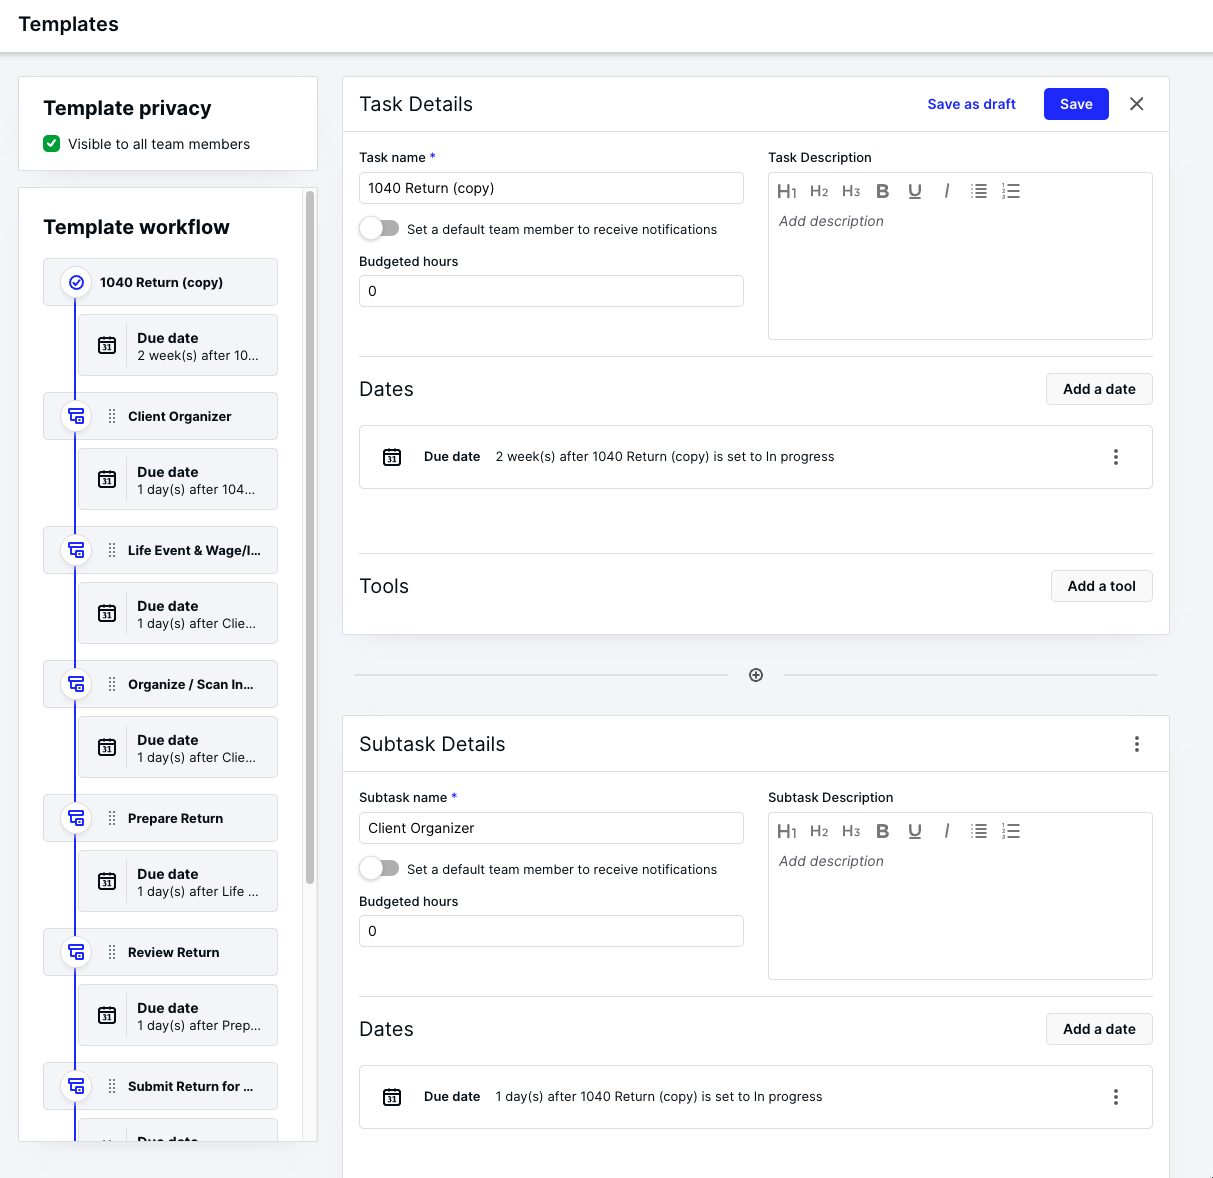The width and height of the screenshot is (1213, 1178).
Task: Apply Underline in Task Description toolbar
Action: pos(915,190)
